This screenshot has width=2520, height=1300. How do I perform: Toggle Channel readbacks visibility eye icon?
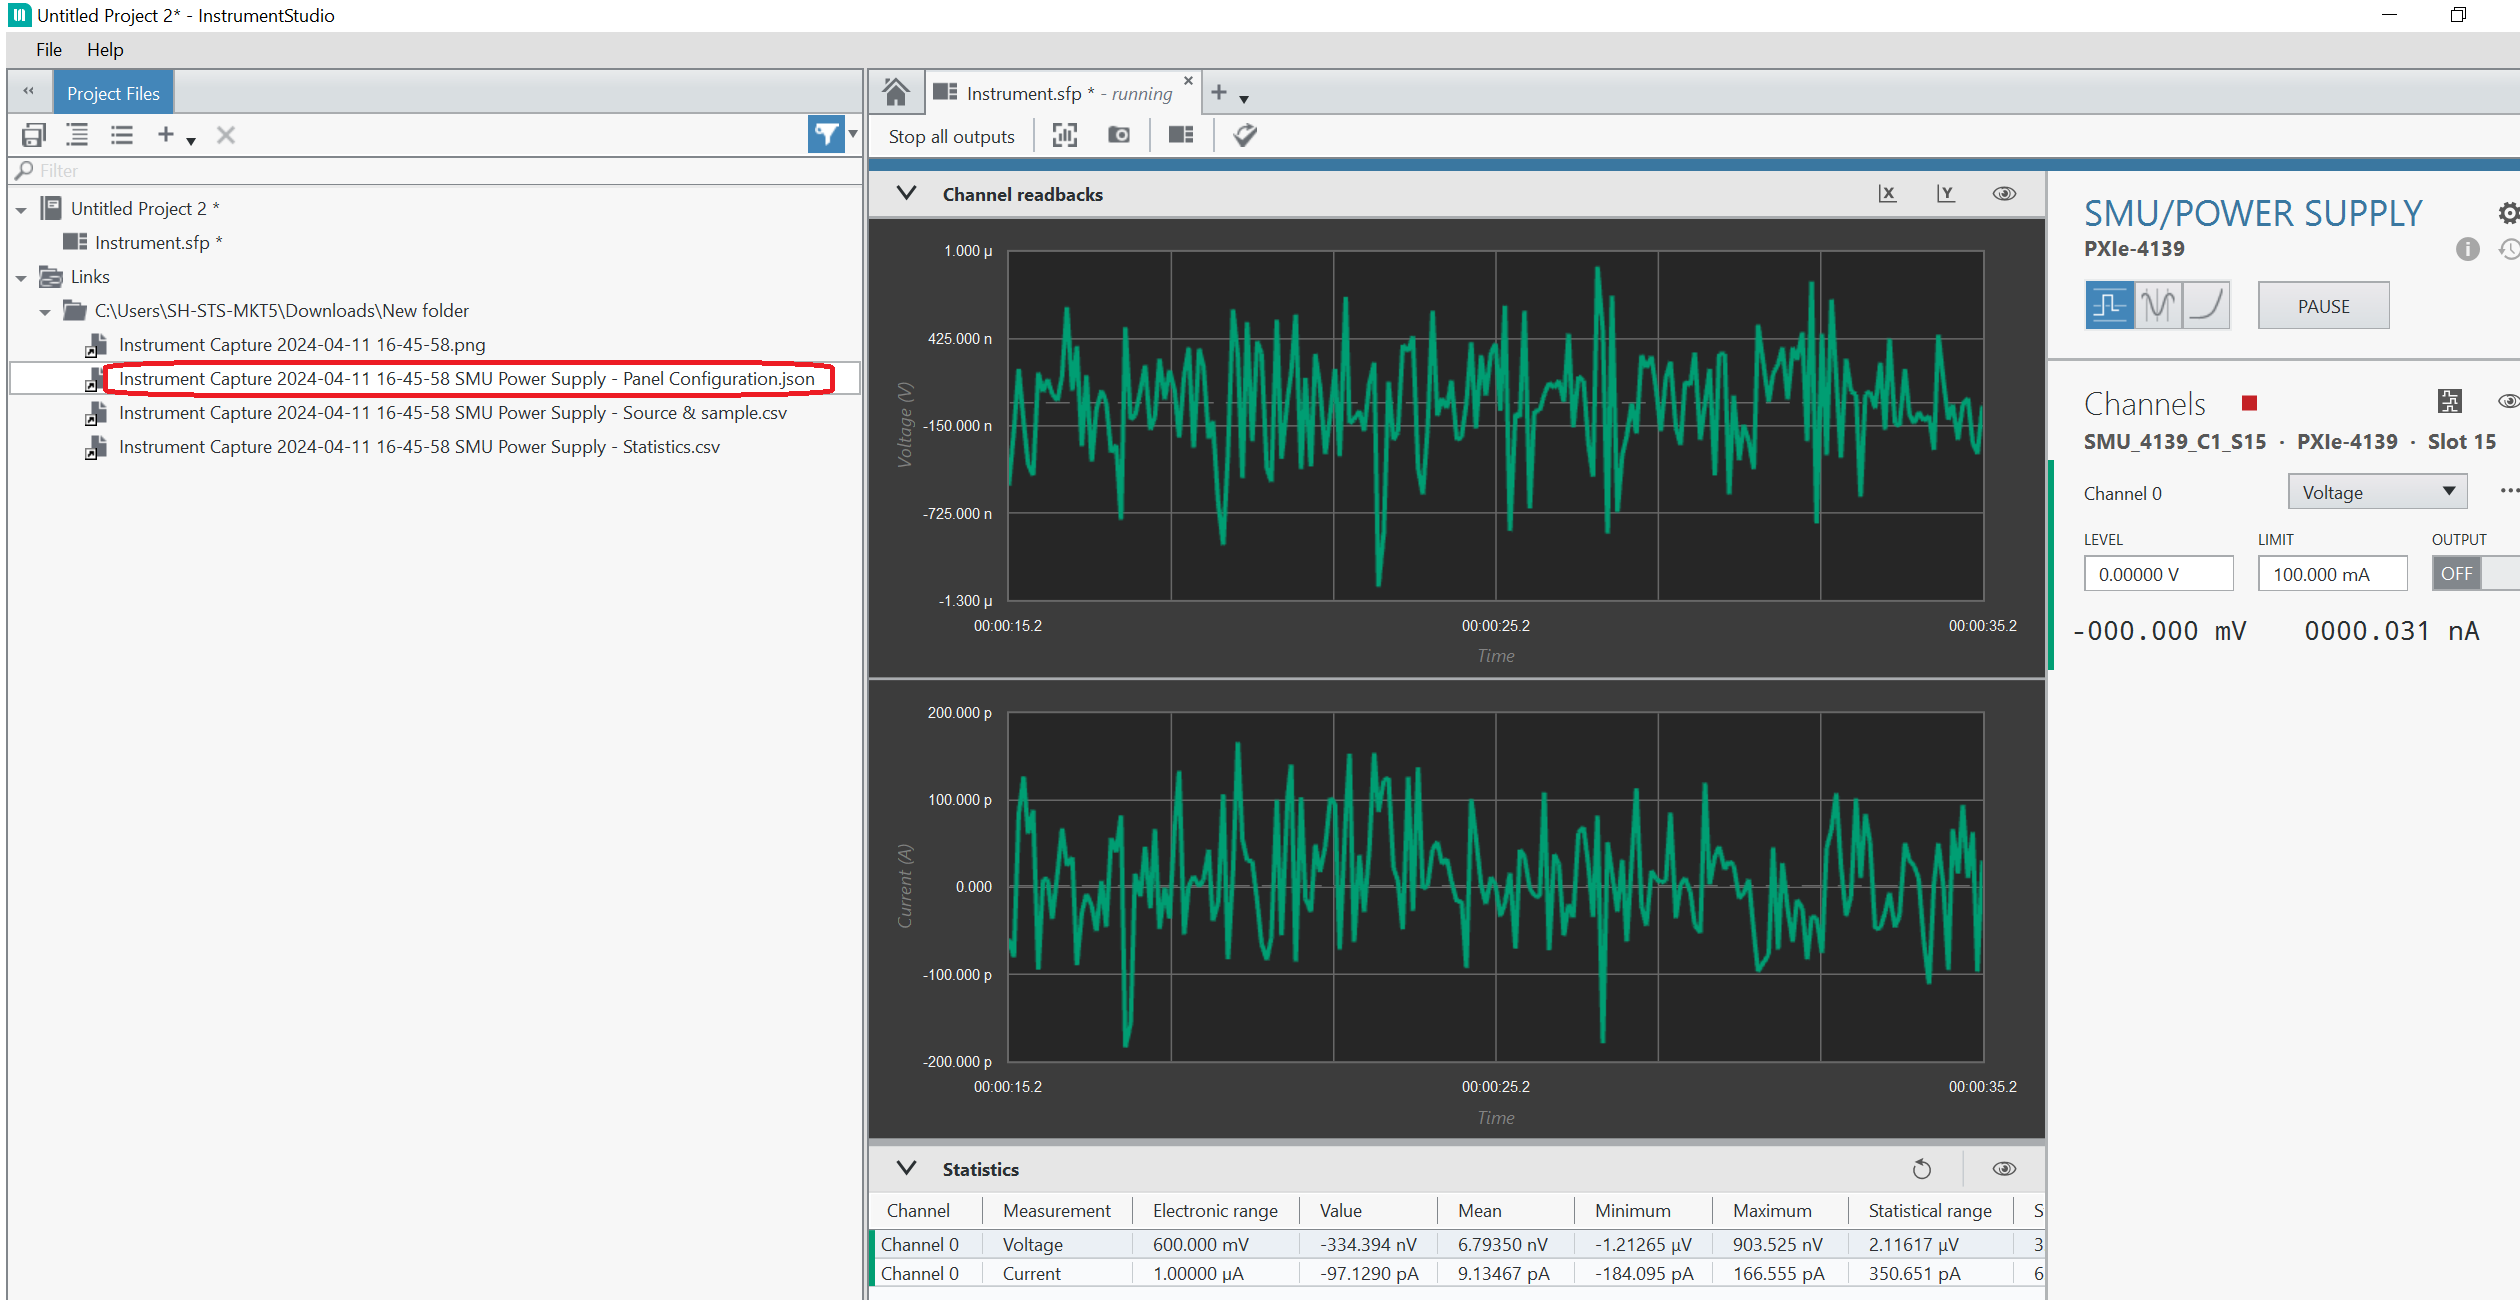click(x=2004, y=194)
